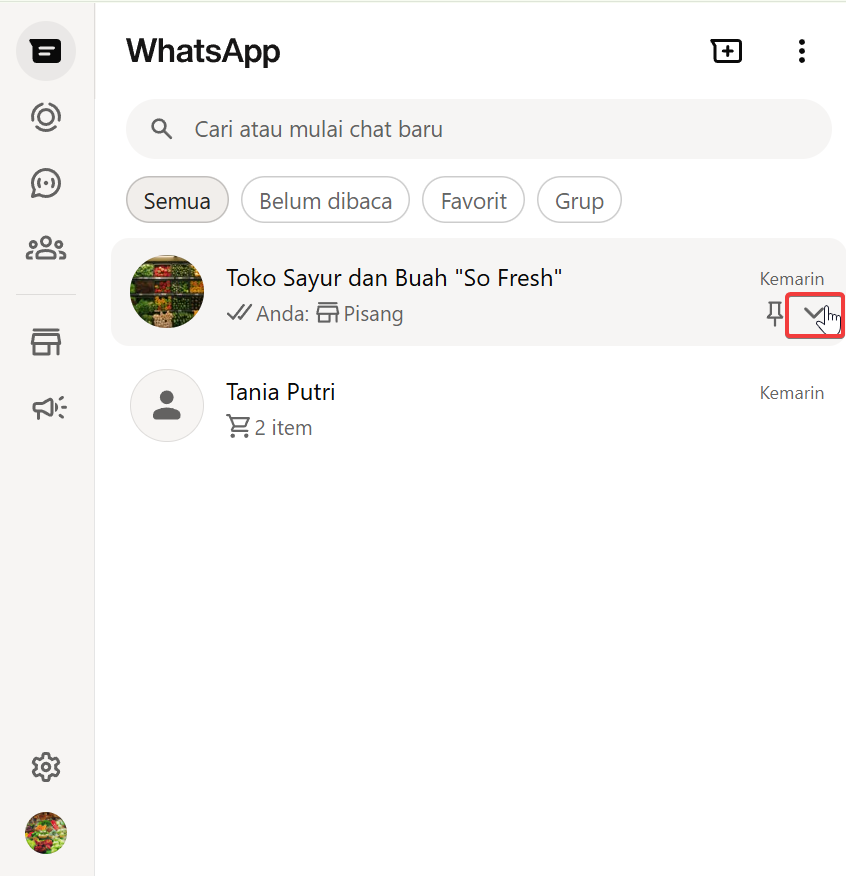Open the Status updates icon
The image size is (846, 876).
[x=46, y=117]
